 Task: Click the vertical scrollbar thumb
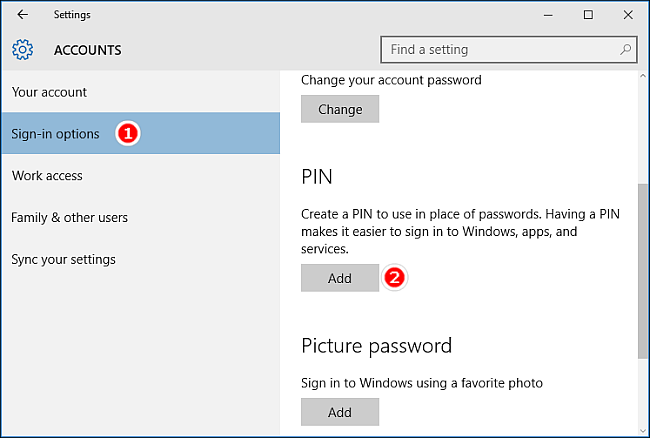[643, 271]
